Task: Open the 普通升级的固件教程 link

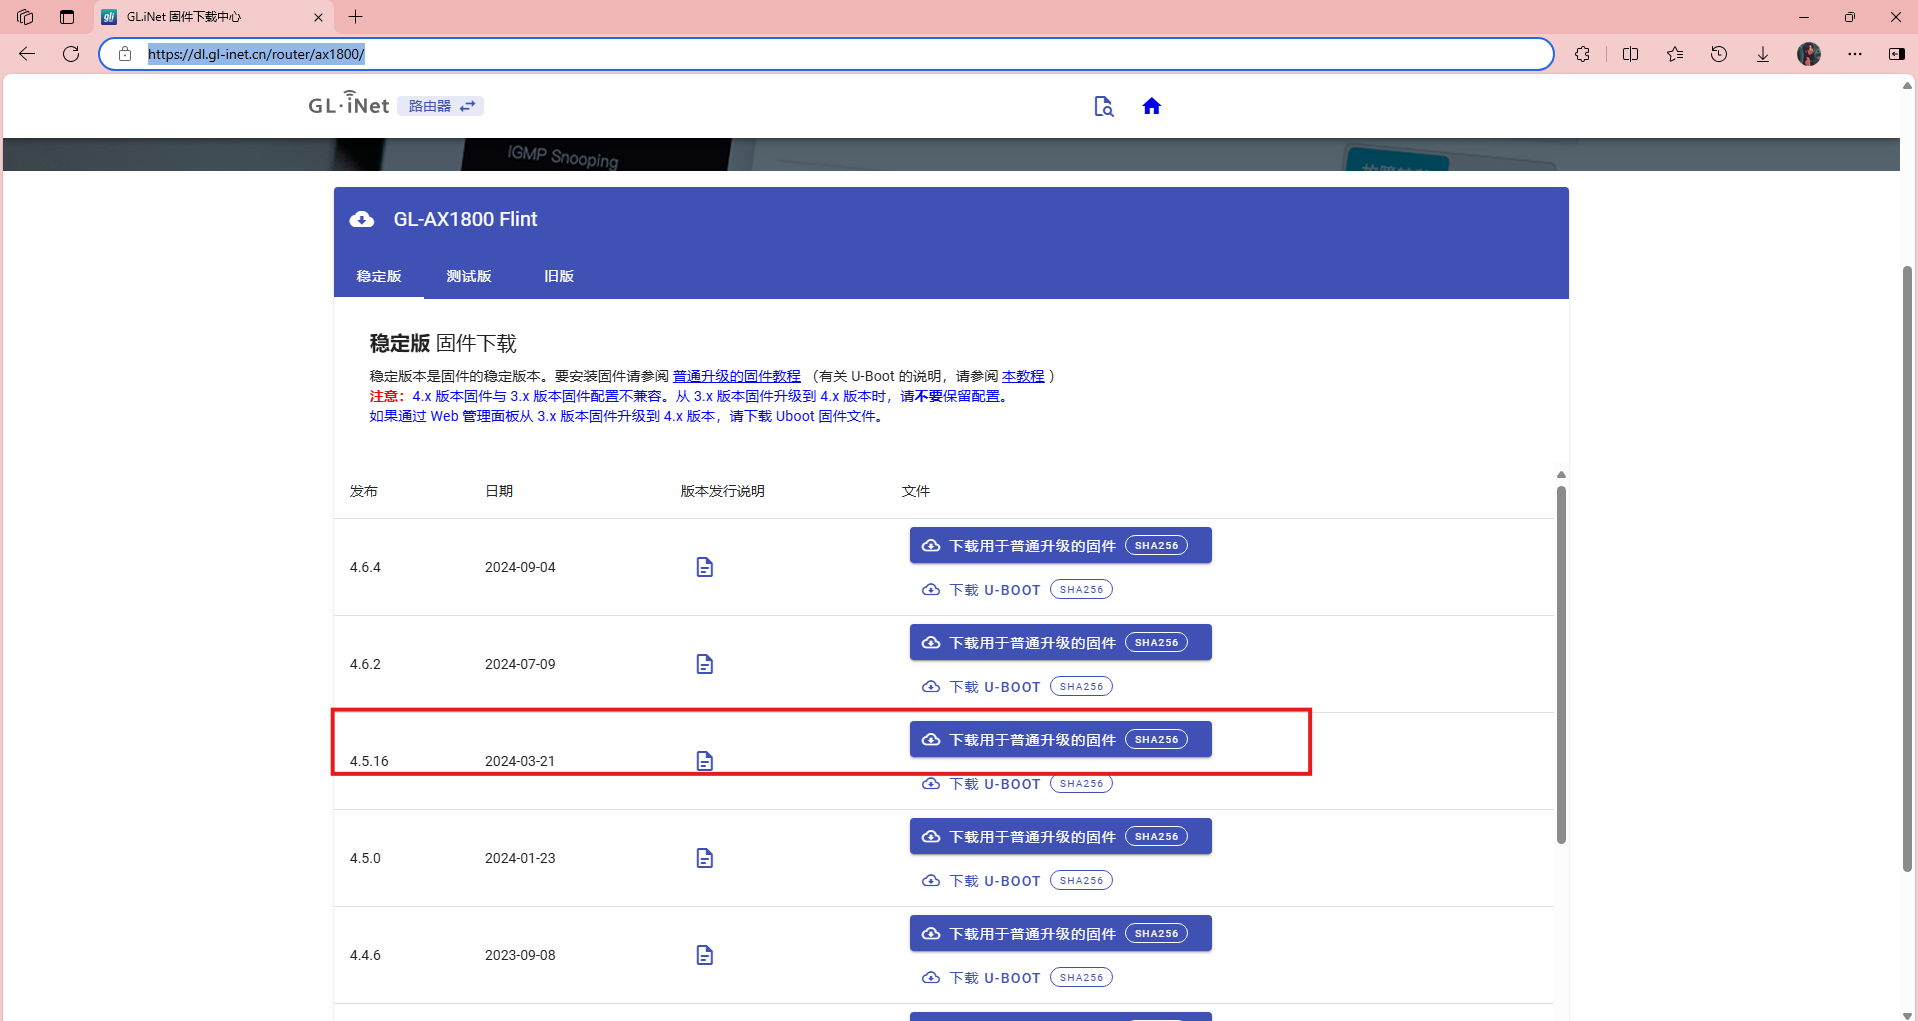Action: [736, 376]
